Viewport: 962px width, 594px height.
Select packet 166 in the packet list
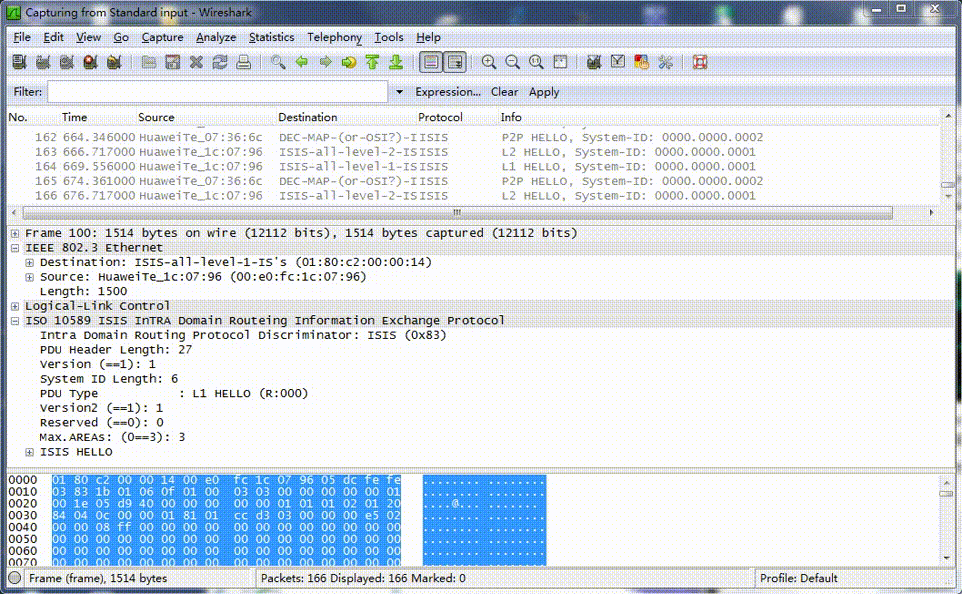[x=472, y=196]
